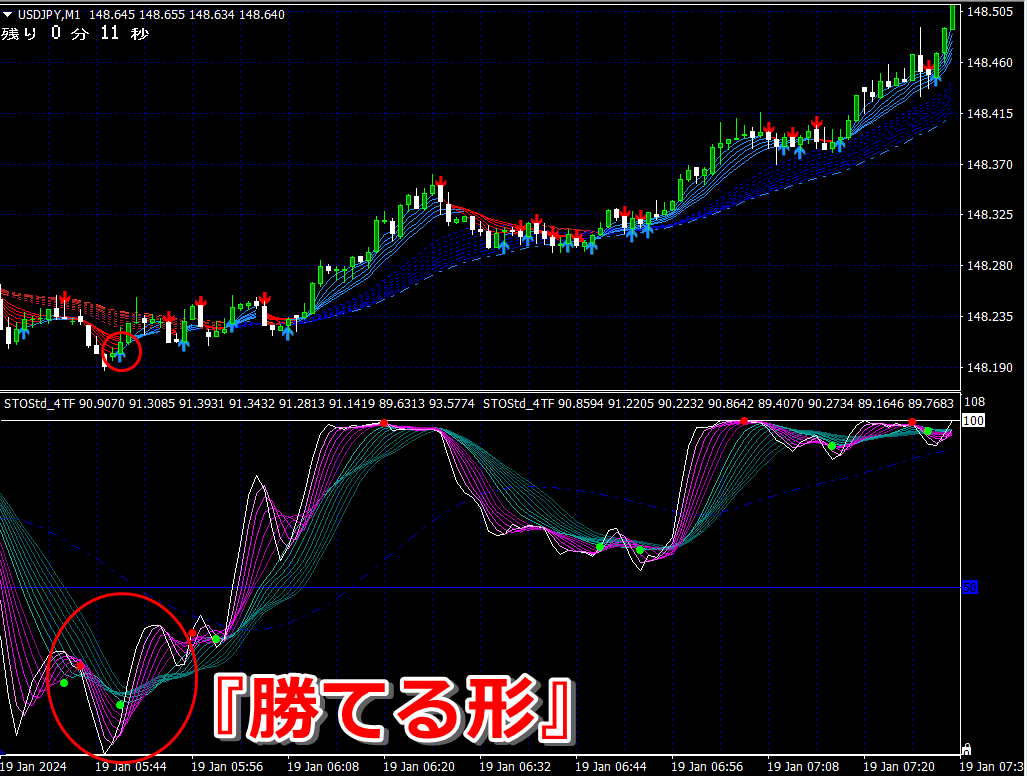
Task: Click the 19 Jan 2024 date label
Action: click(x=33, y=766)
